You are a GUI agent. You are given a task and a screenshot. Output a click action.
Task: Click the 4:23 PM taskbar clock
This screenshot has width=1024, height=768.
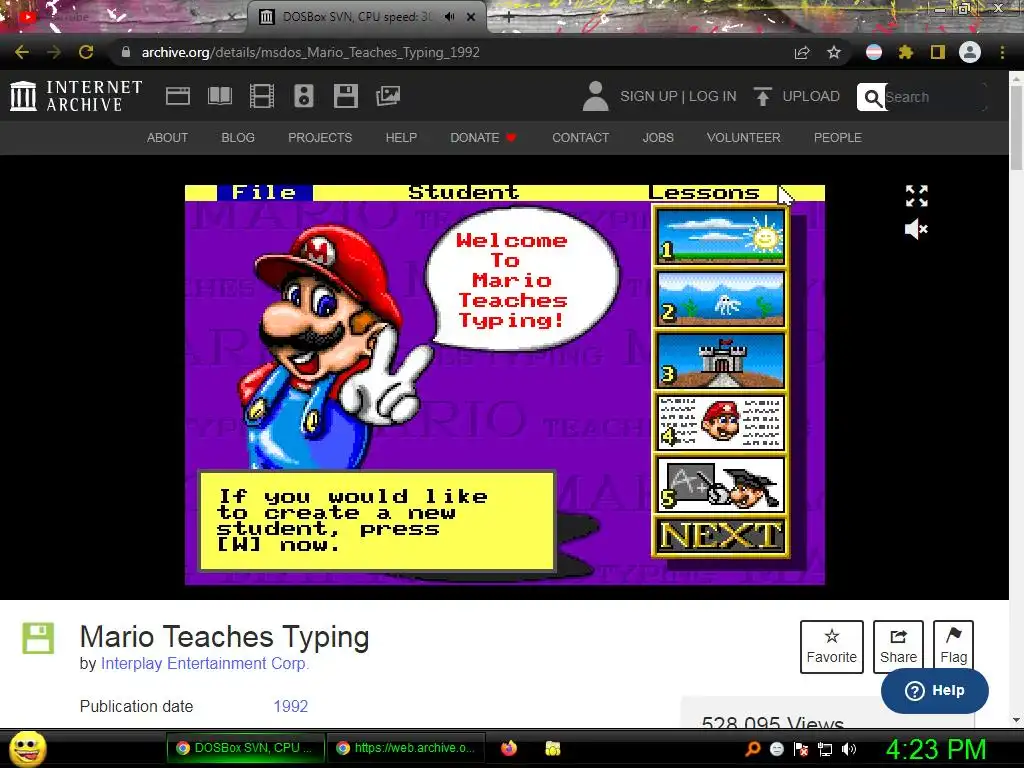point(936,749)
